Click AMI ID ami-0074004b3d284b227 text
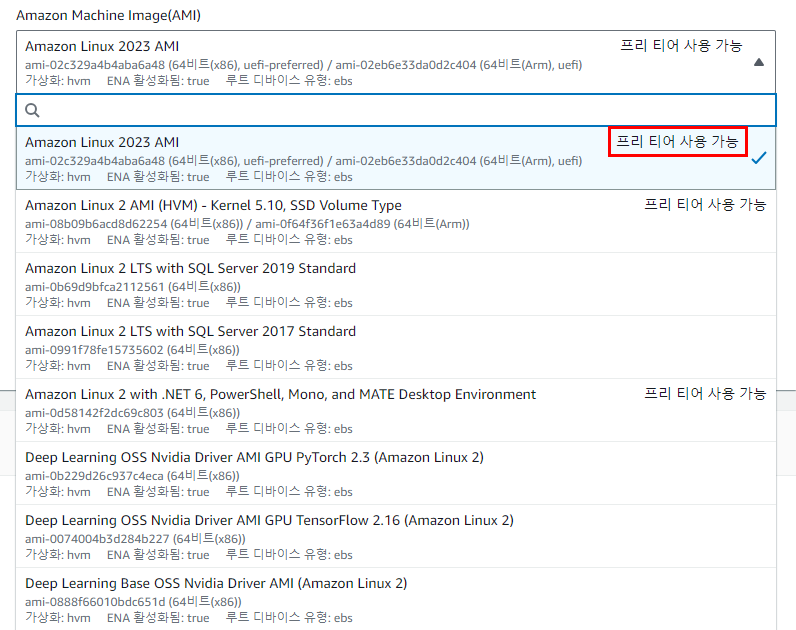Viewport: 796px width, 630px height. (97, 539)
